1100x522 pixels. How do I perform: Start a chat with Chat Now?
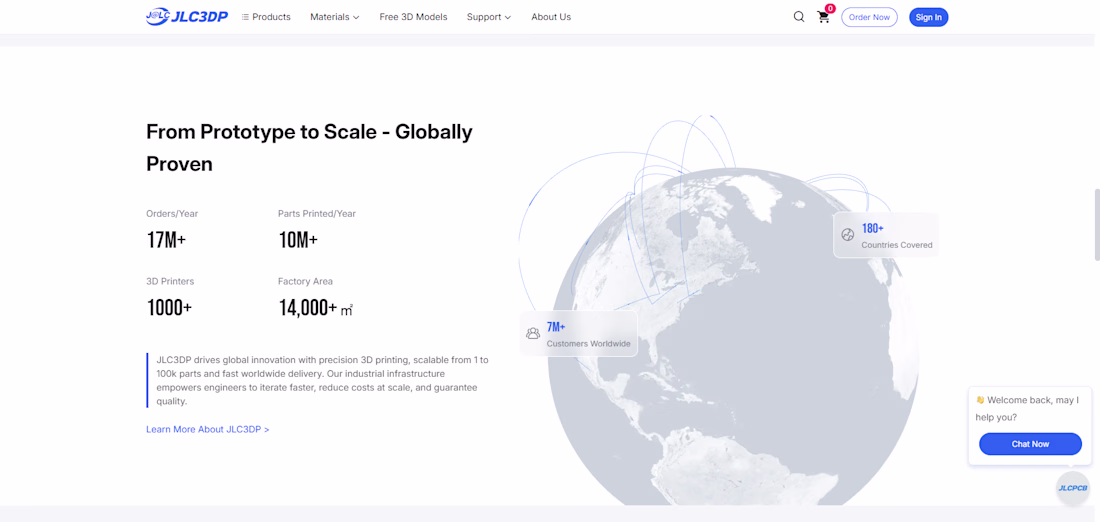tap(1030, 444)
